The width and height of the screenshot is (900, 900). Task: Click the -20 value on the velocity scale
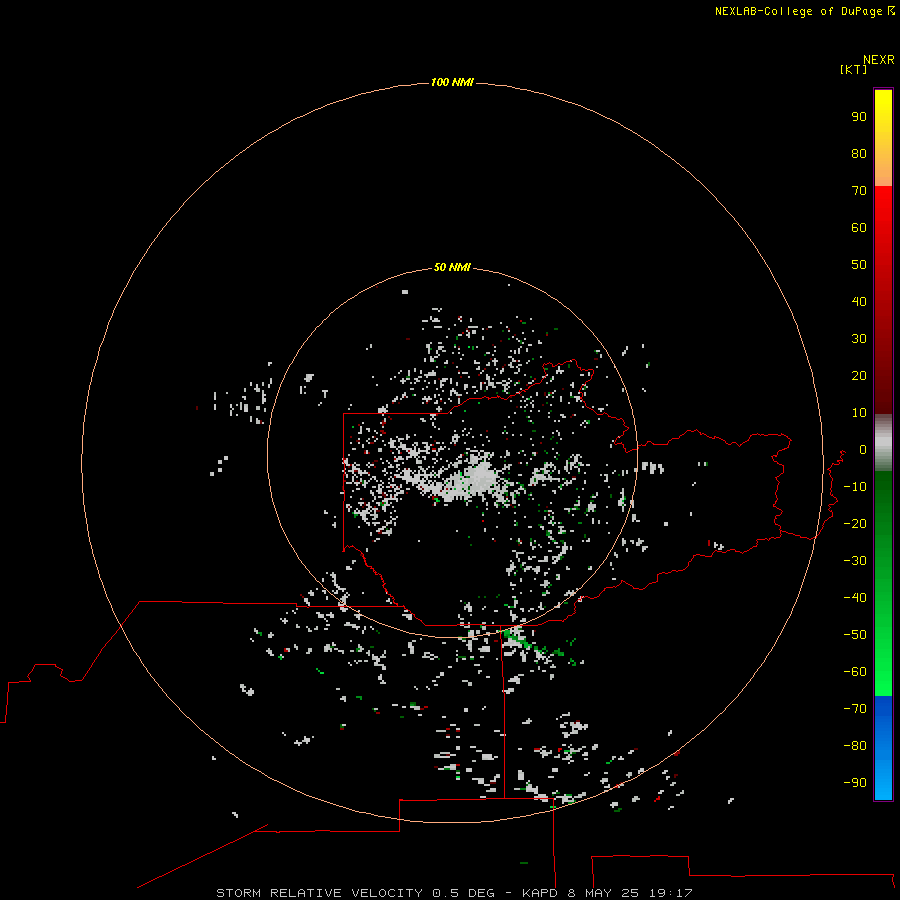855,523
